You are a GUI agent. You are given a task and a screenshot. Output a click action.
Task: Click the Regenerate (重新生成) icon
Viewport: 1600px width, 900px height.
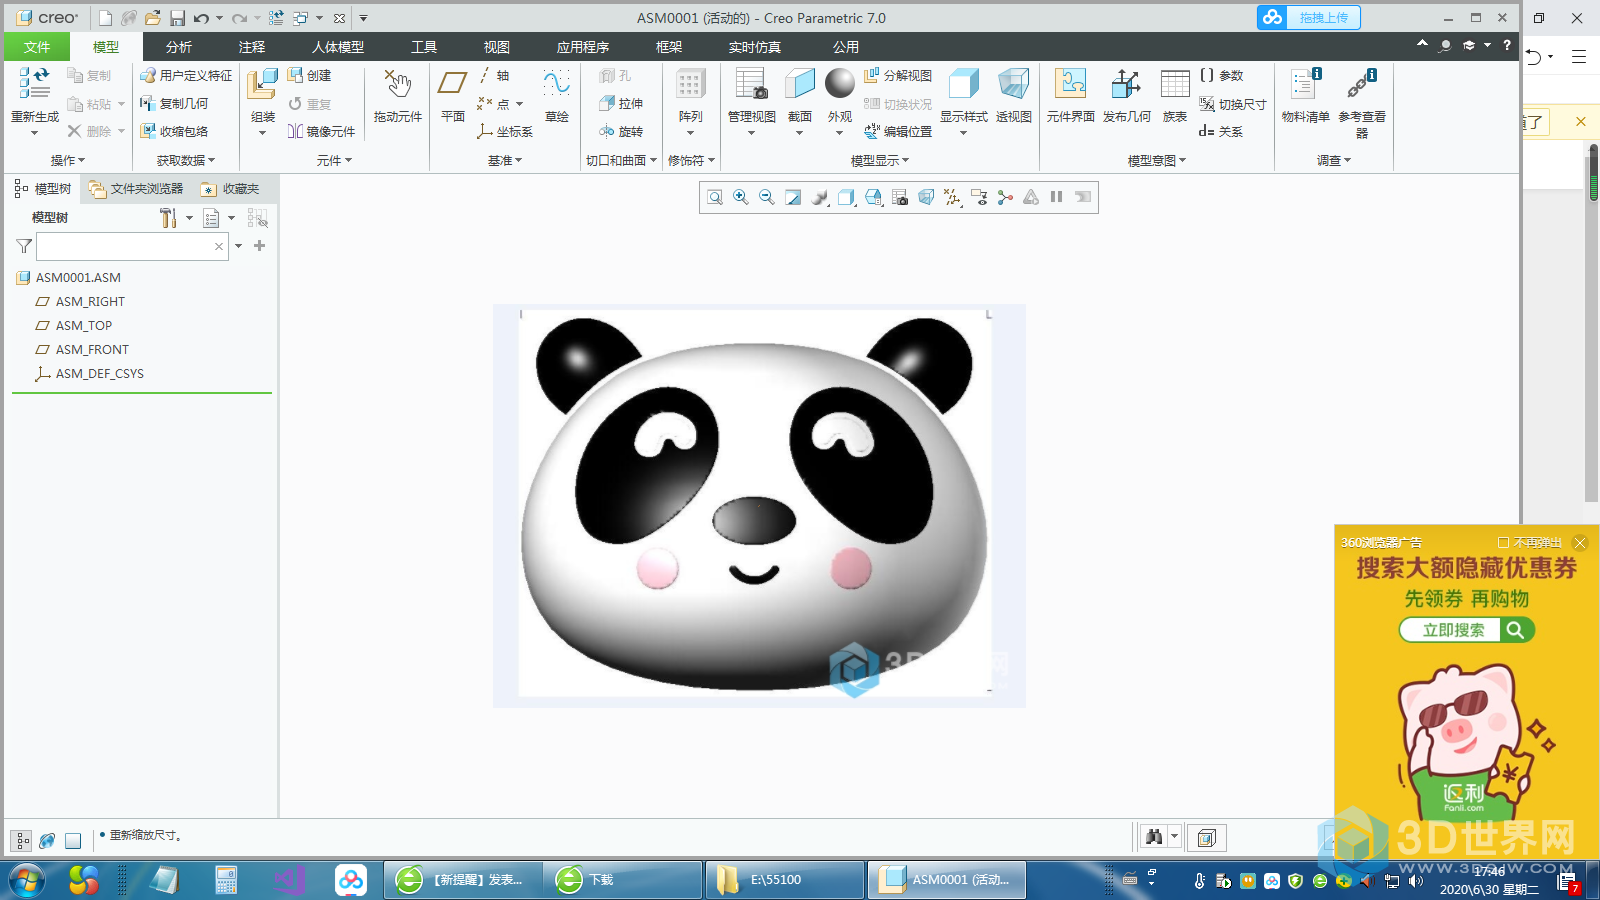pos(35,83)
